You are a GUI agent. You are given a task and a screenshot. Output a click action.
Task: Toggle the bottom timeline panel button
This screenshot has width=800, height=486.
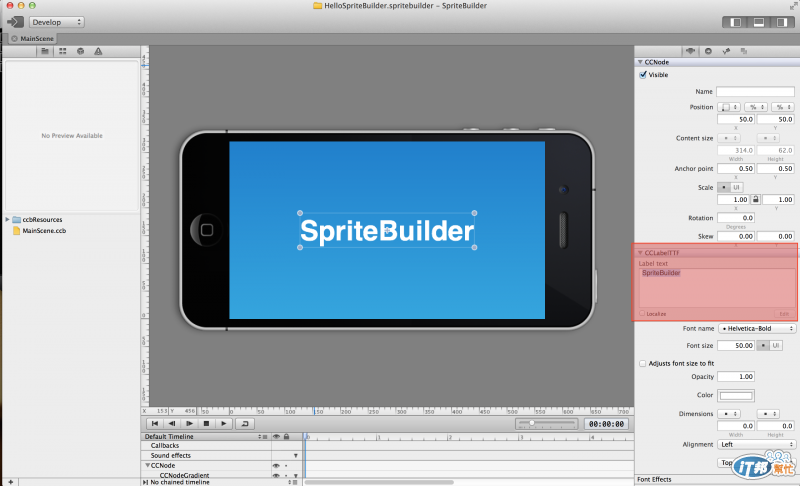coord(759,22)
